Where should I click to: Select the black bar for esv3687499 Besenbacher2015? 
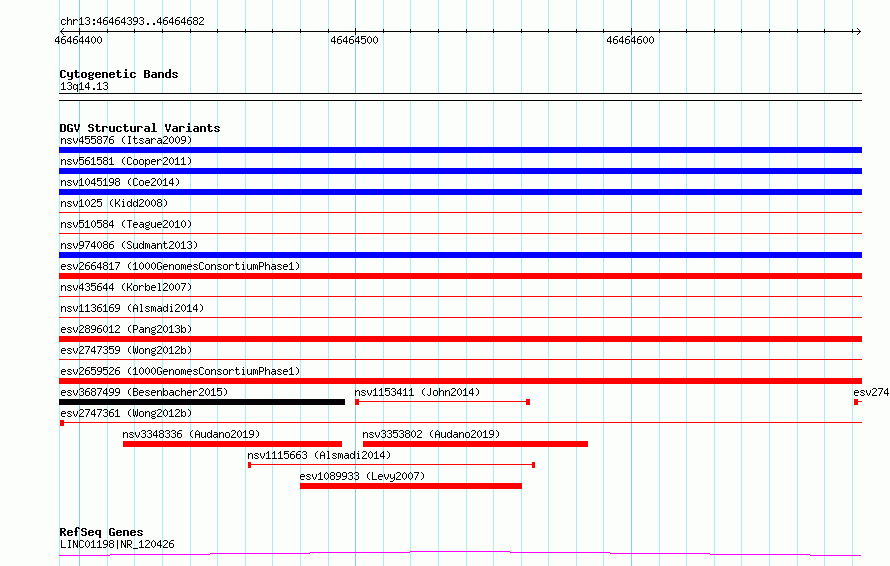pos(202,402)
